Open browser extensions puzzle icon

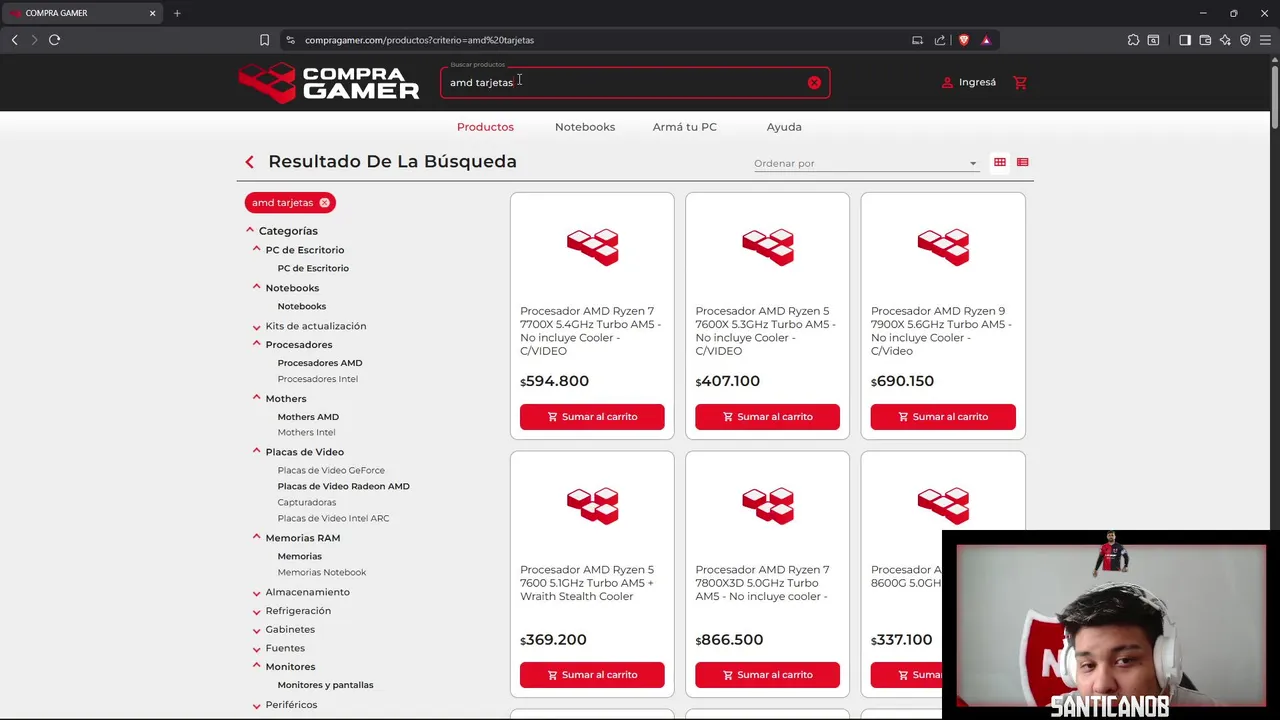click(x=1133, y=40)
